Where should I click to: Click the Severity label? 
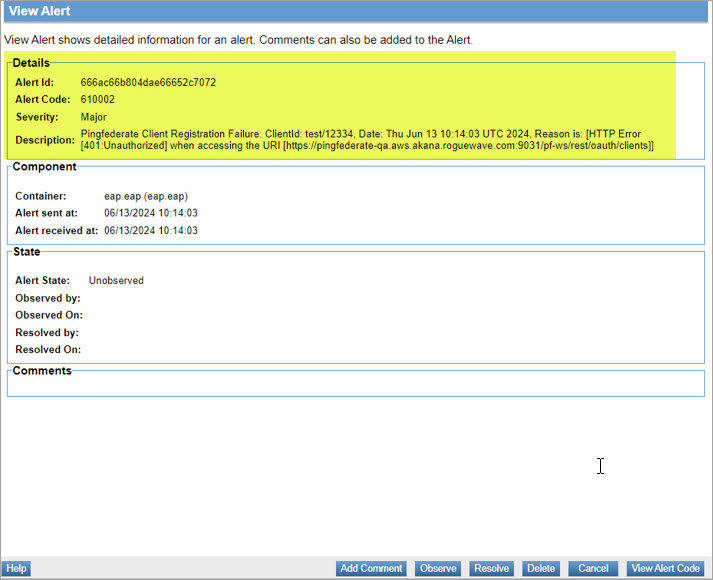(37, 117)
